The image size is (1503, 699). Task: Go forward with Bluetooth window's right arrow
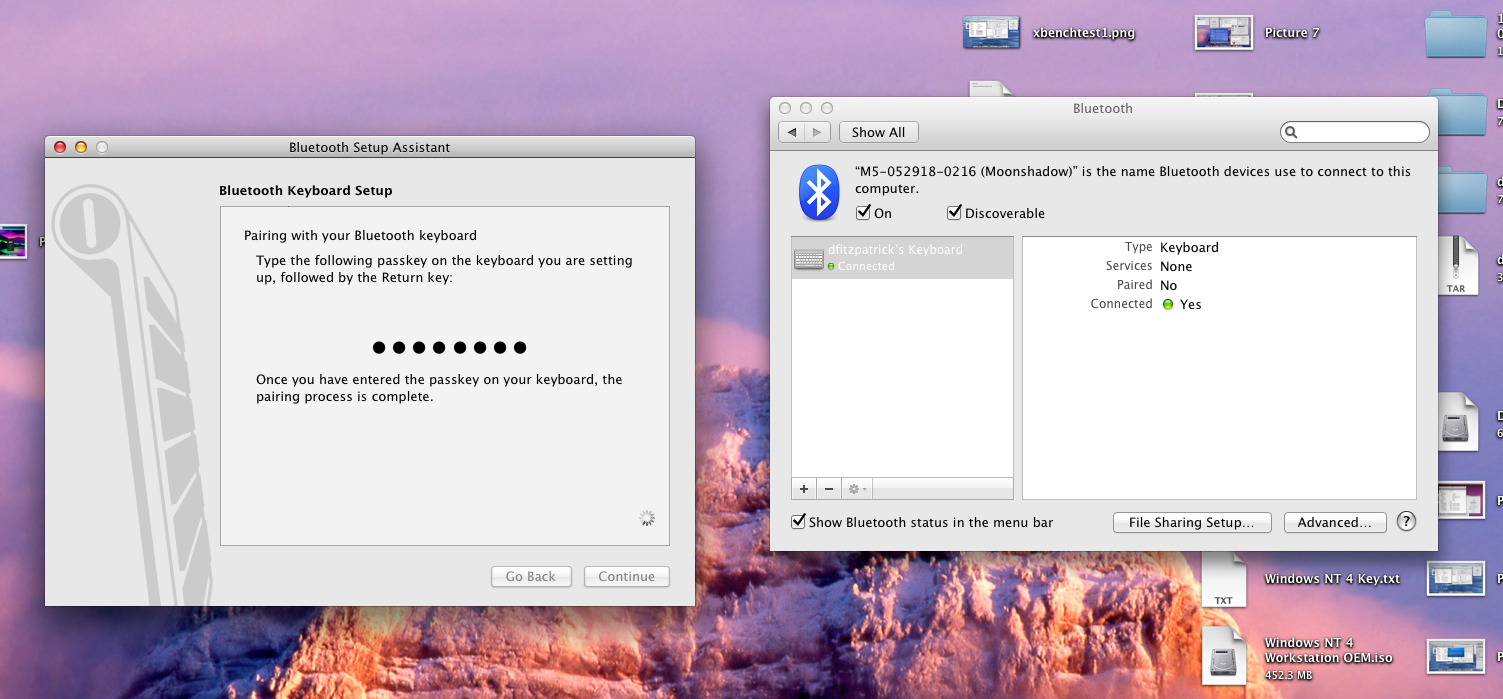[x=818, y=132]
